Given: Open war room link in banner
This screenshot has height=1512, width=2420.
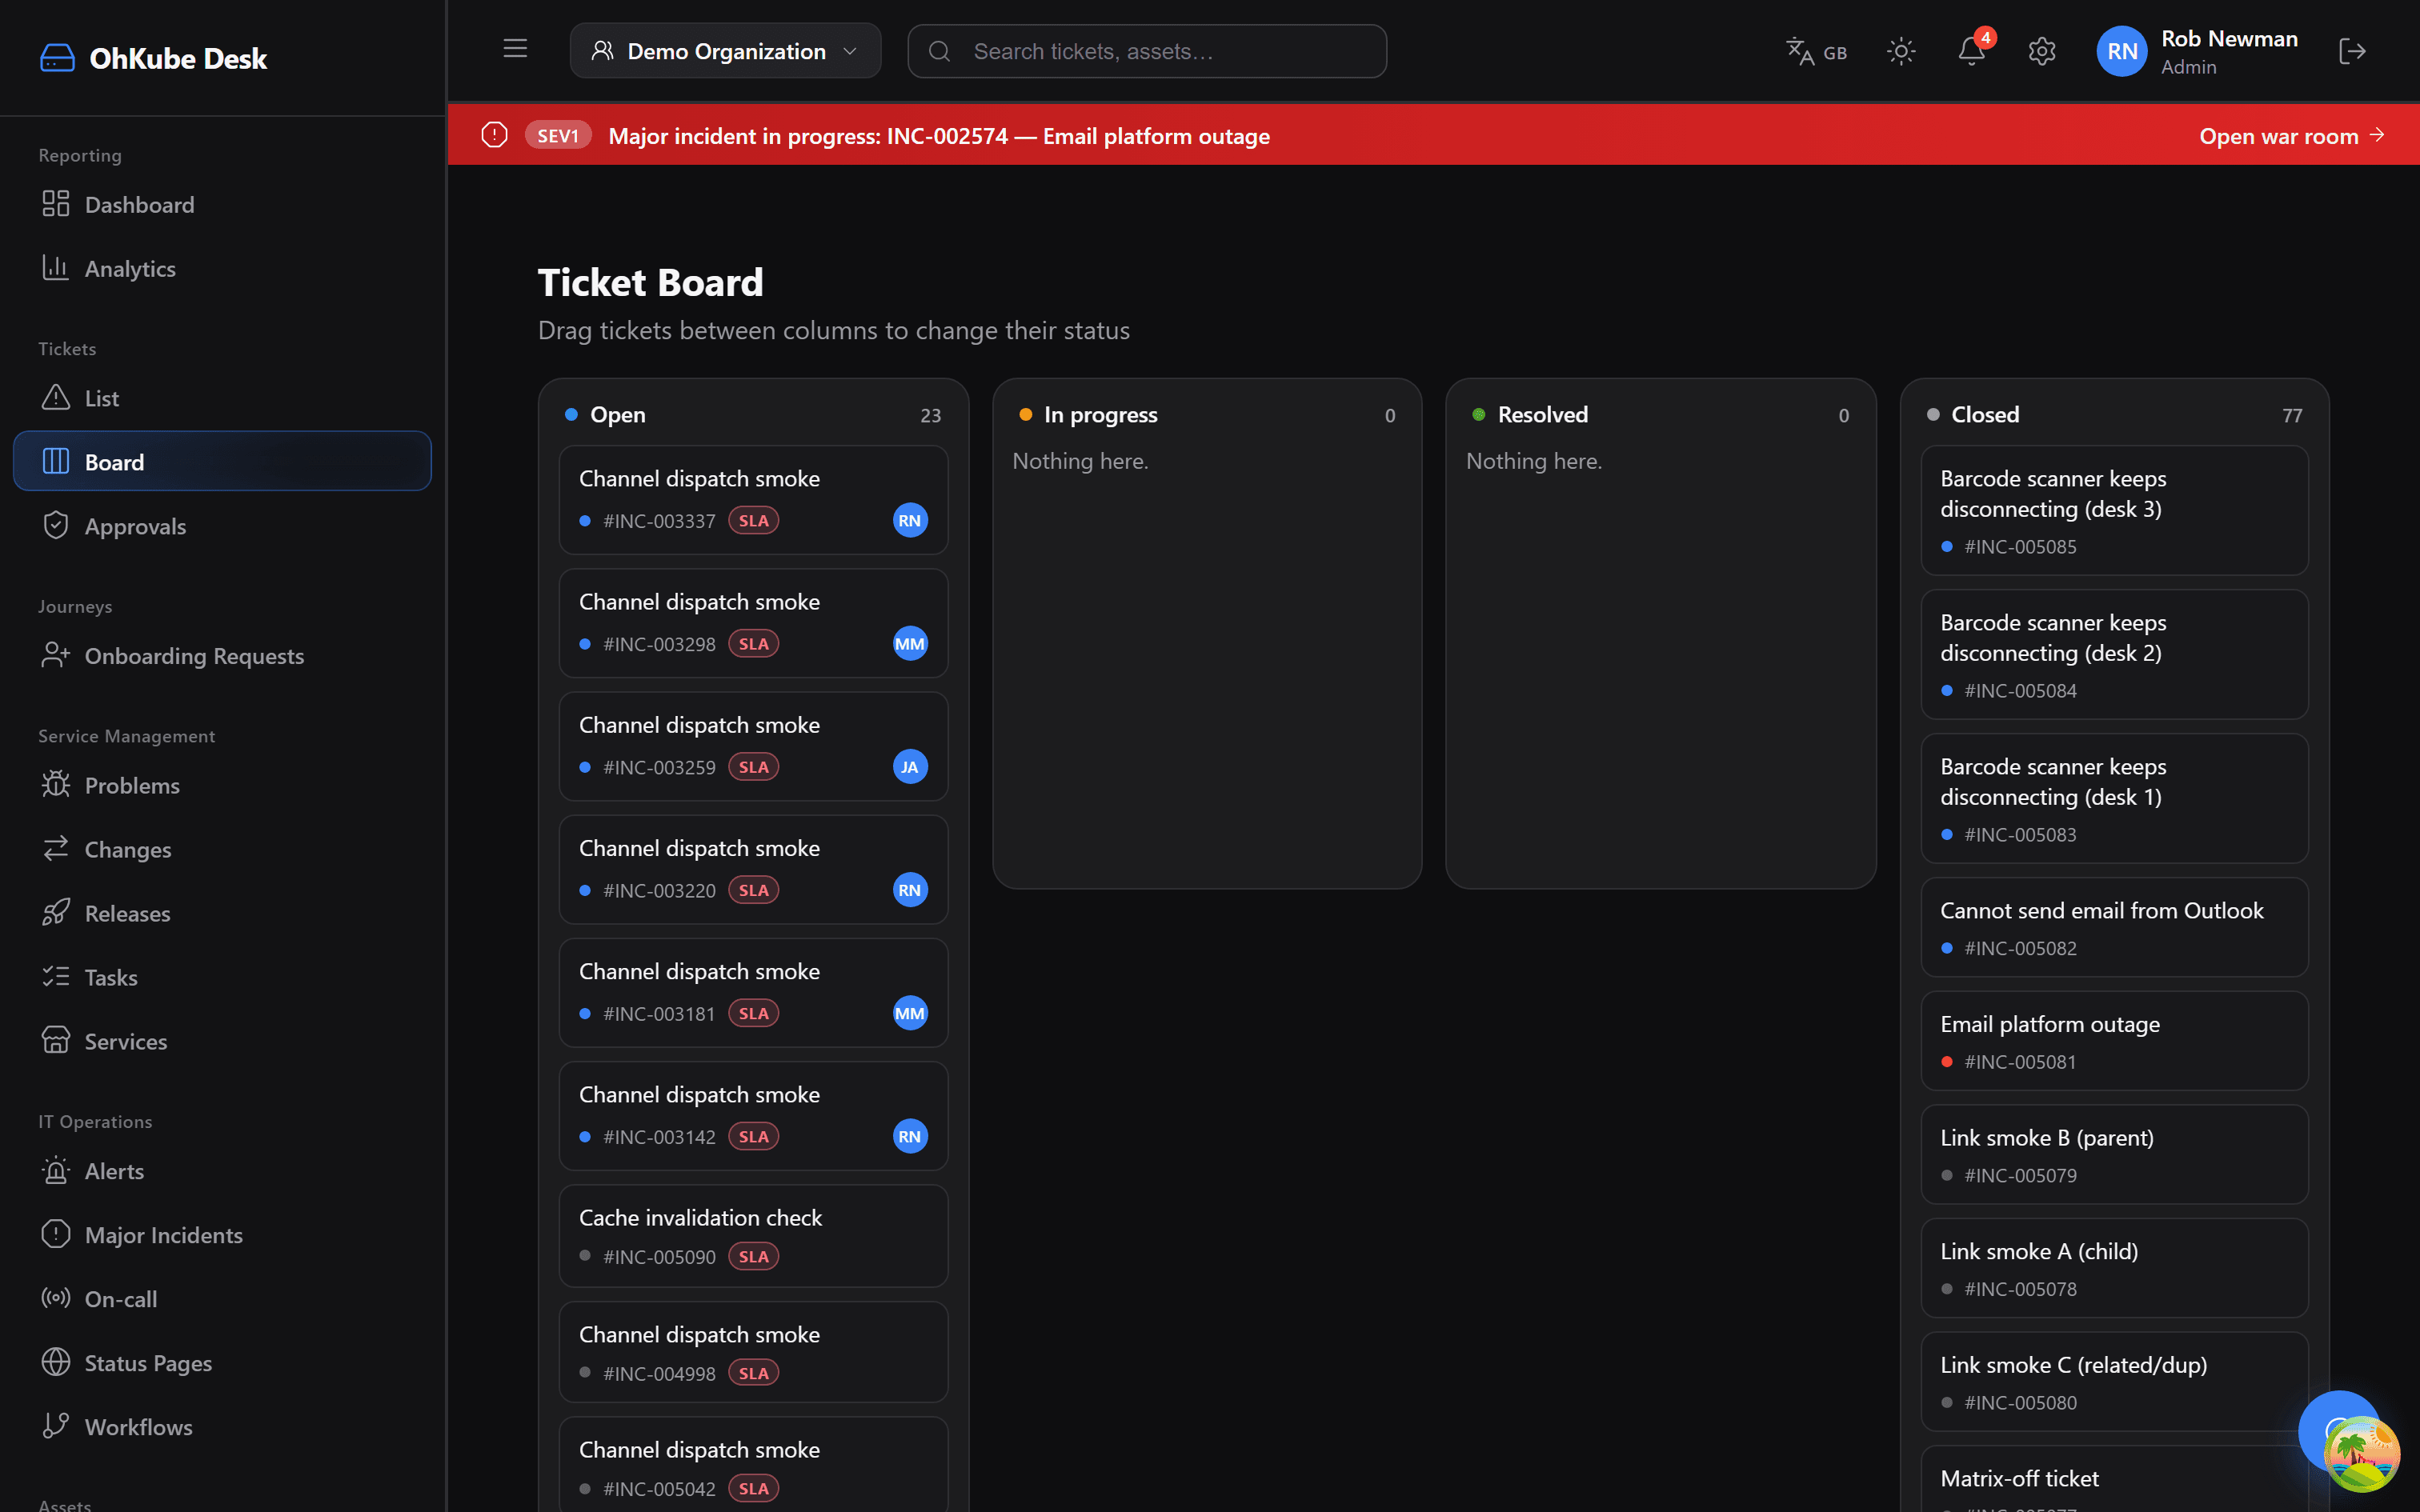Looking at the screenshot, I should 2291,136.
